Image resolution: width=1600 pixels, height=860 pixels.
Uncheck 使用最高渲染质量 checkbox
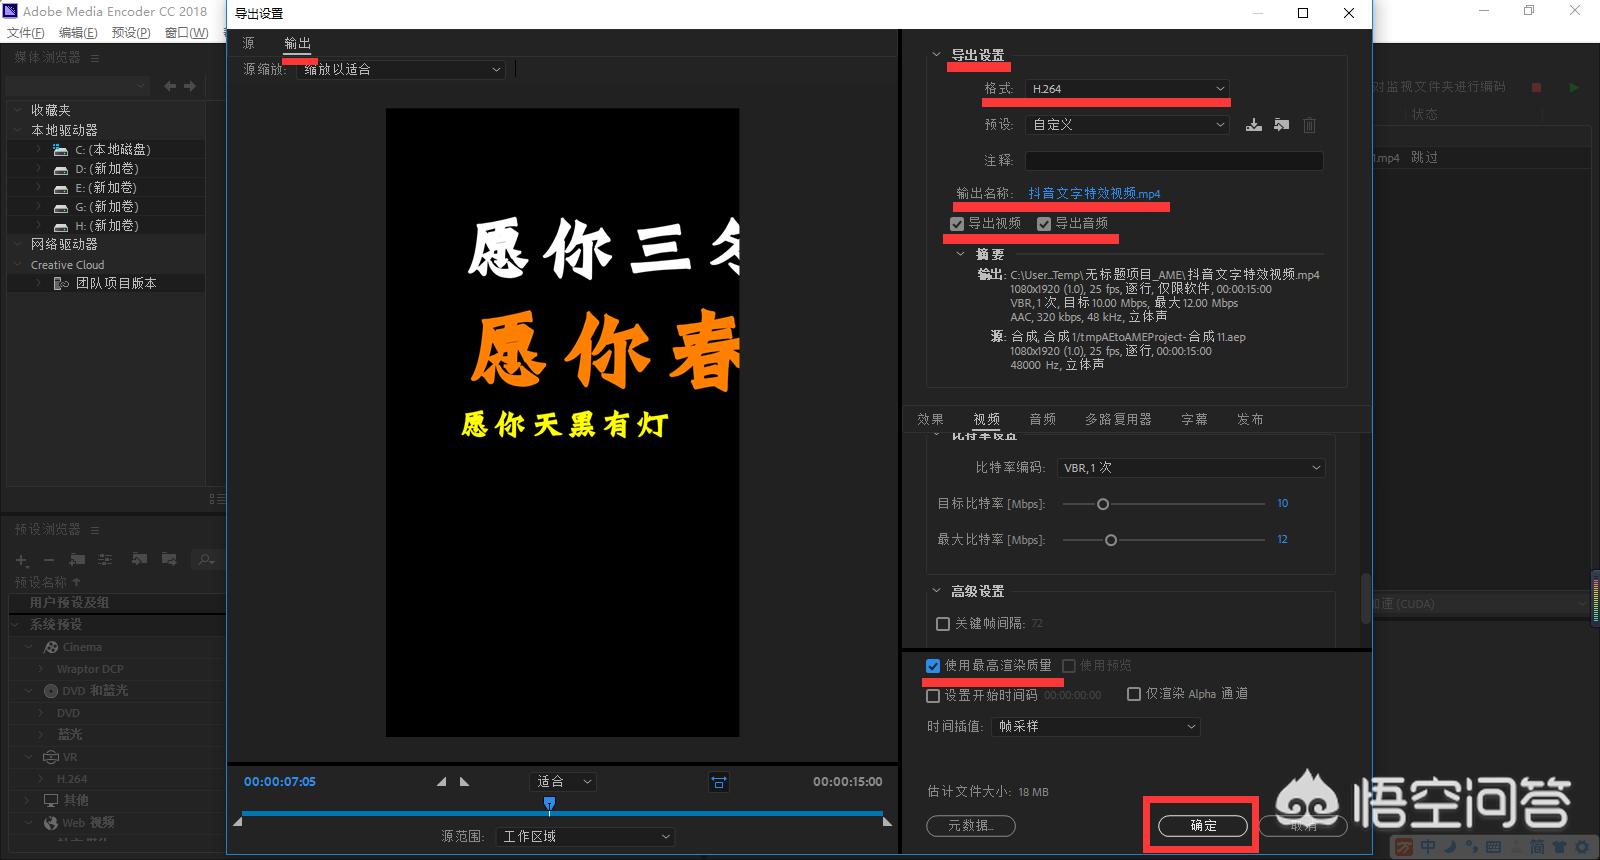tap(933, 666)
